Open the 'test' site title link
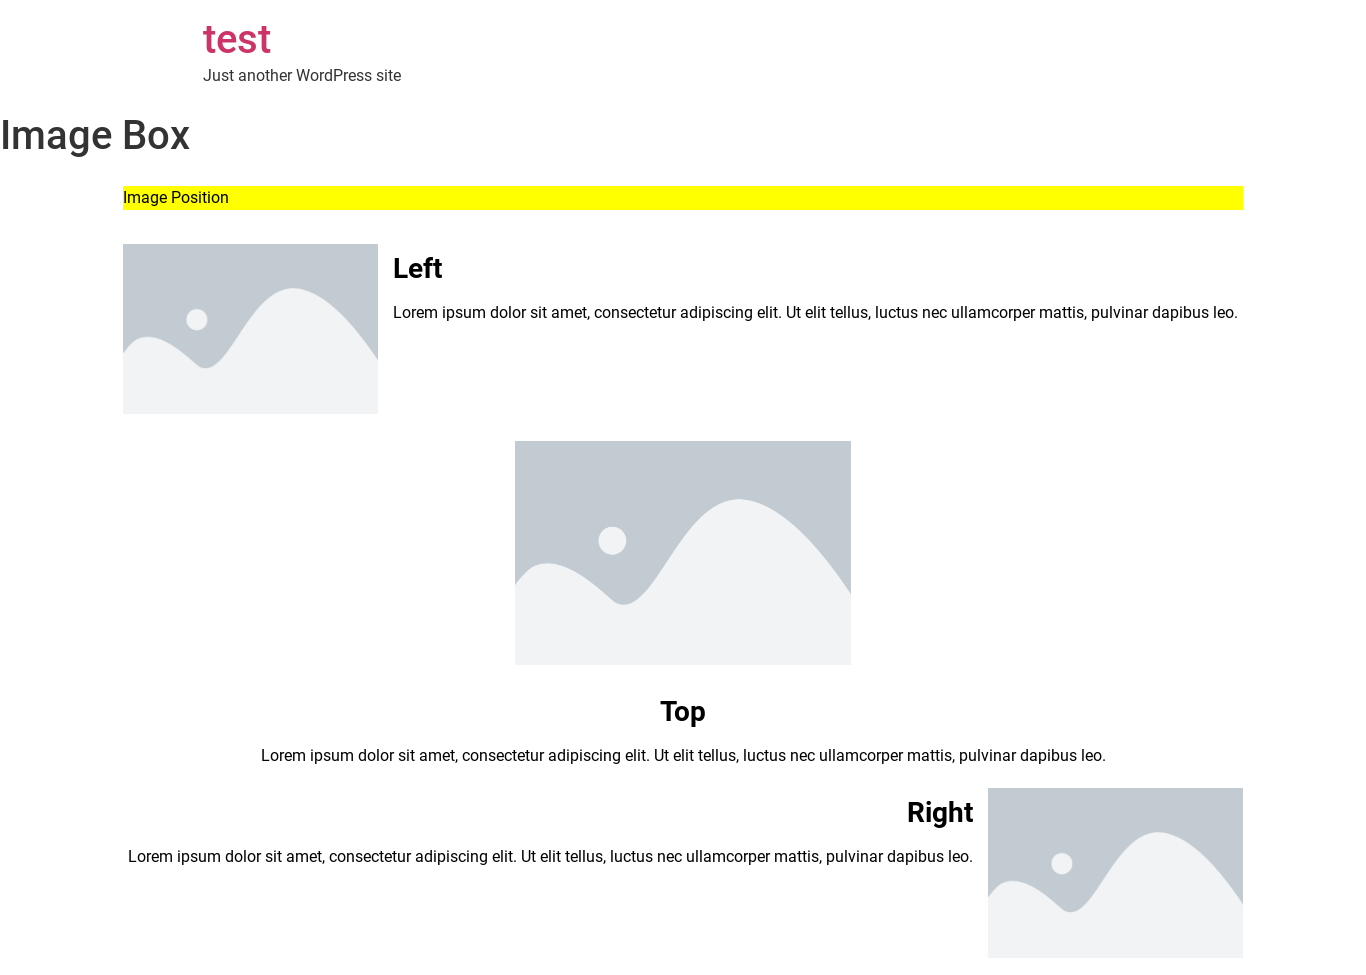 (x=236, y=40)
